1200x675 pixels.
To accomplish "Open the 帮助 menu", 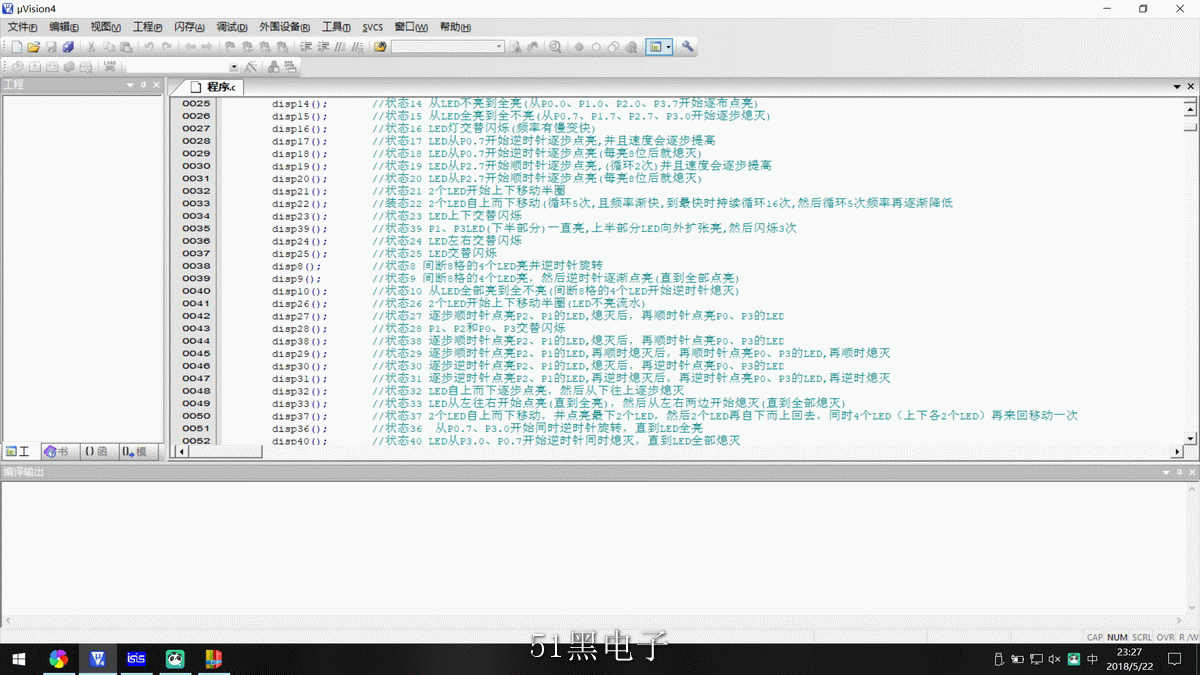I will click(456, 28).
